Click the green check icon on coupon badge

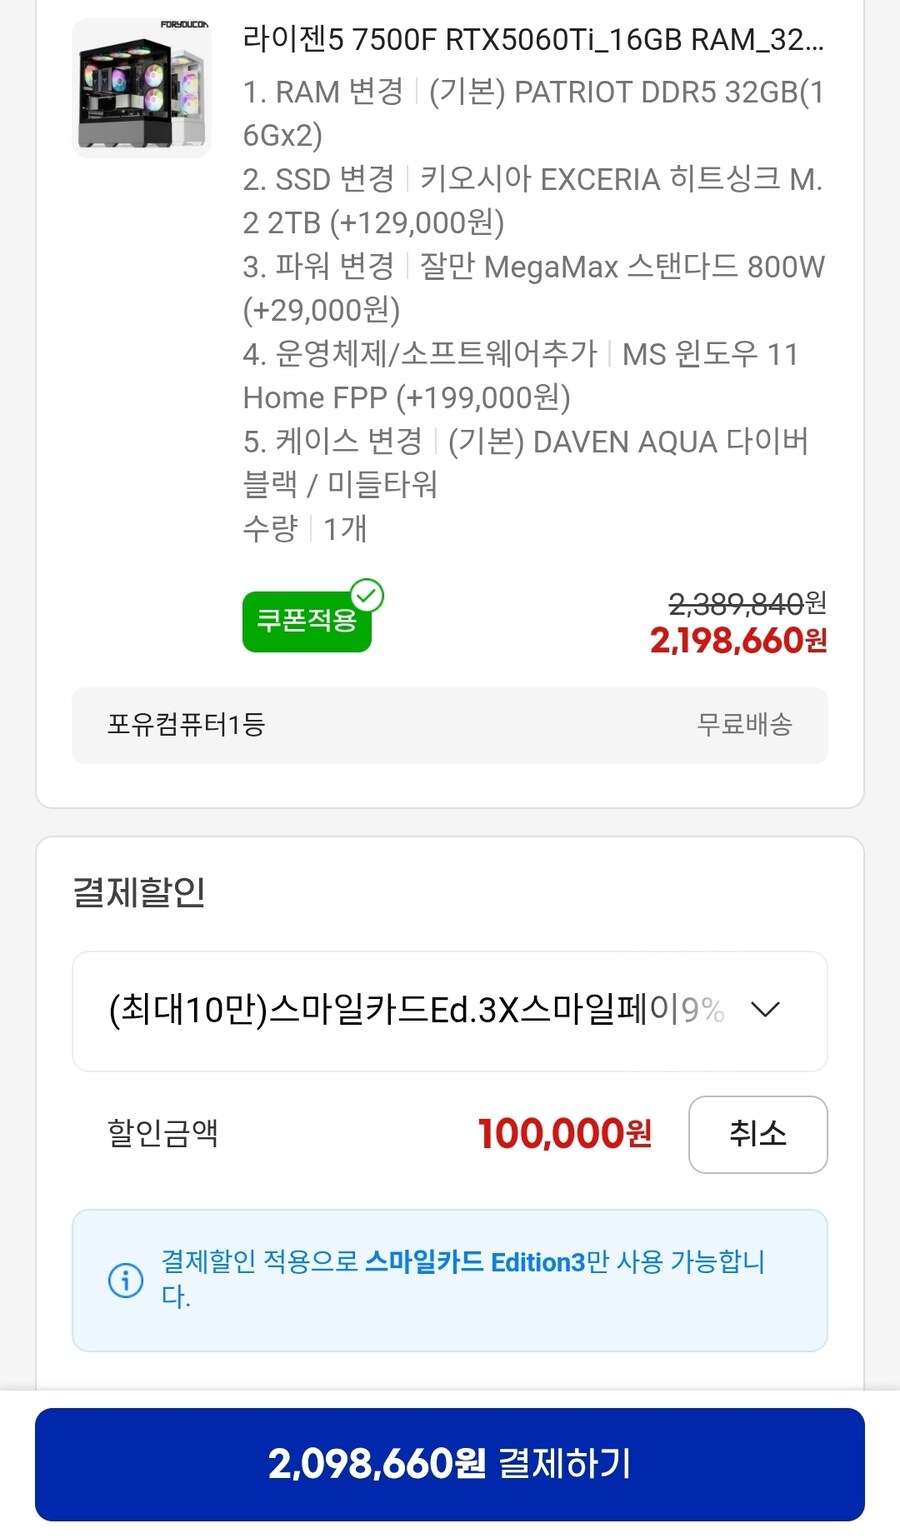tap(367, 595)
